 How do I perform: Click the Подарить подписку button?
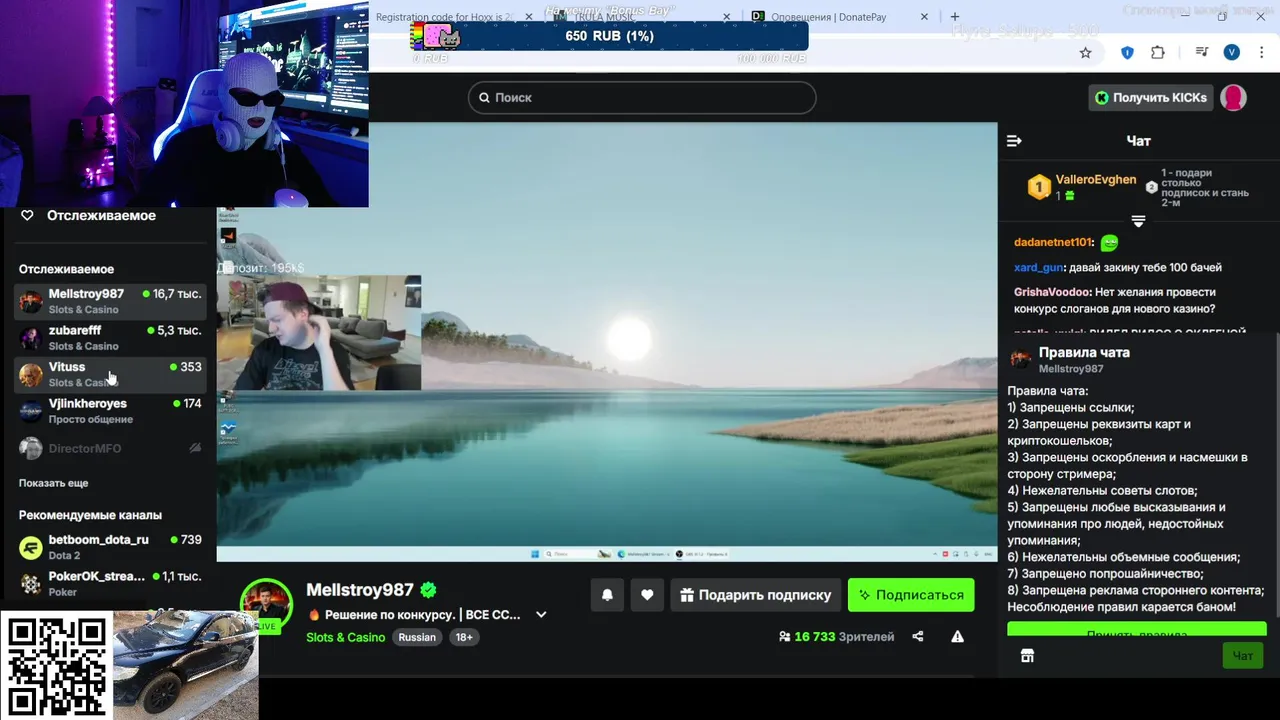(755, 595)
